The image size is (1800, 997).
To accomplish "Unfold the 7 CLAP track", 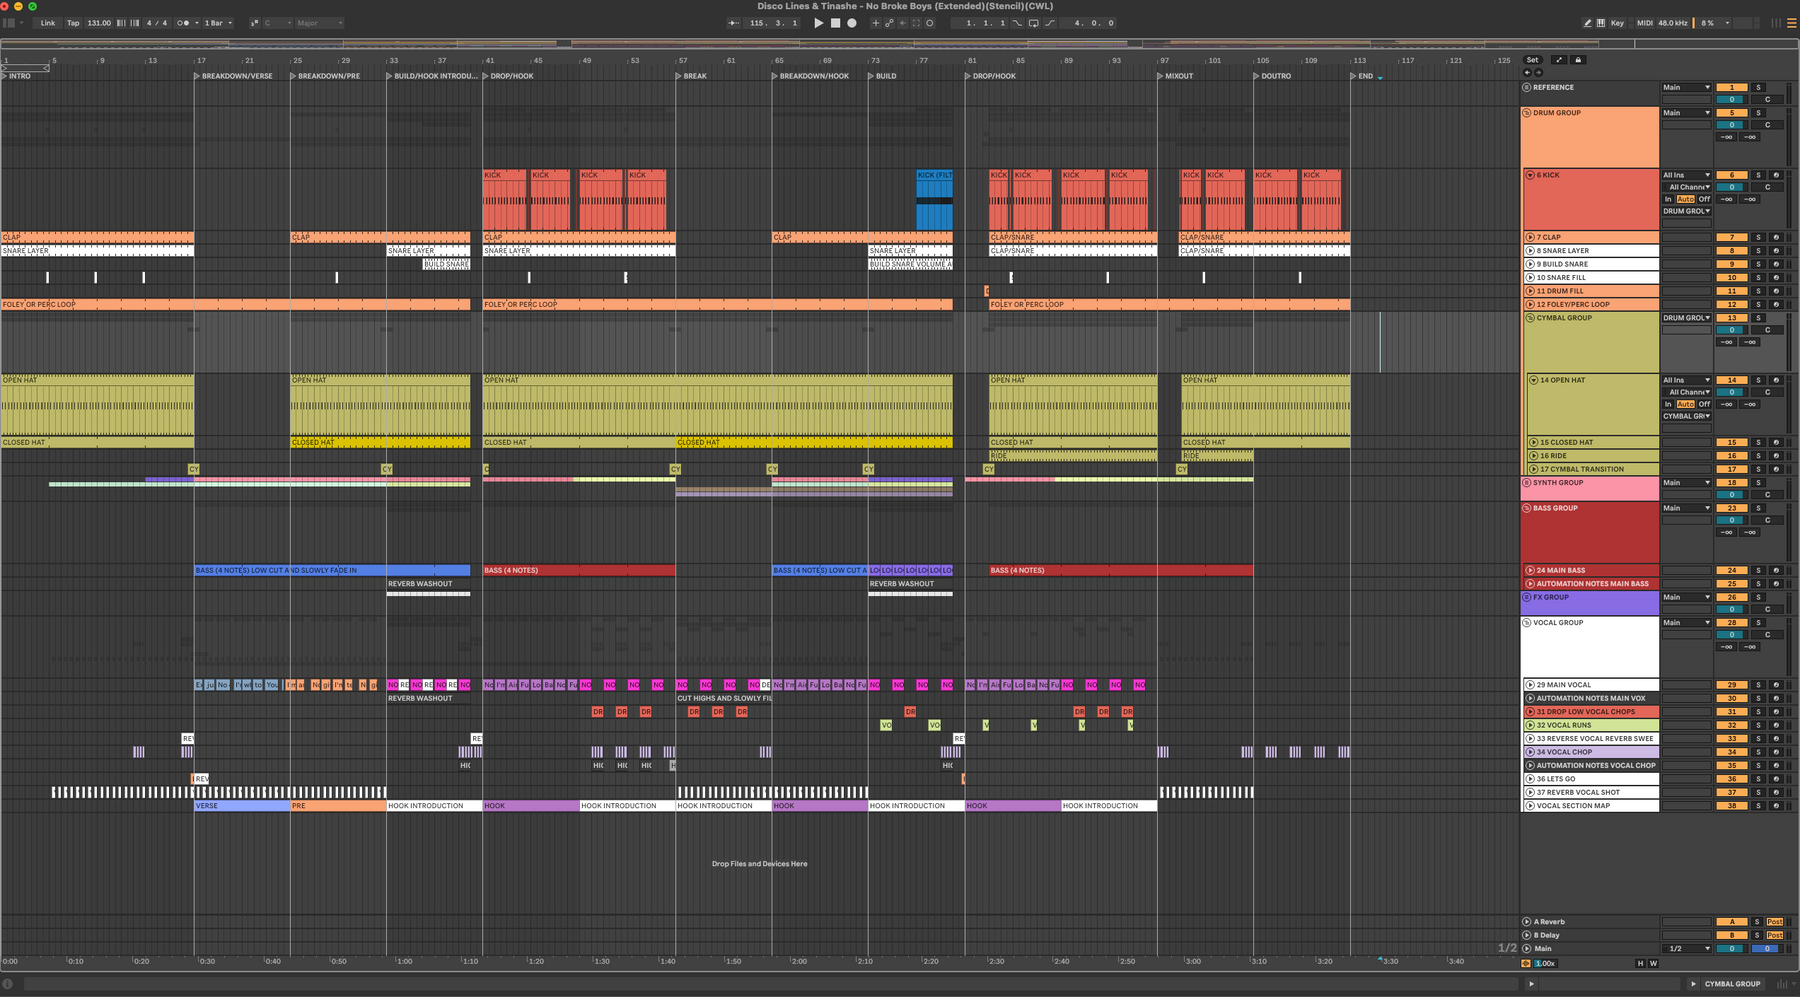I will [1530, 237].
